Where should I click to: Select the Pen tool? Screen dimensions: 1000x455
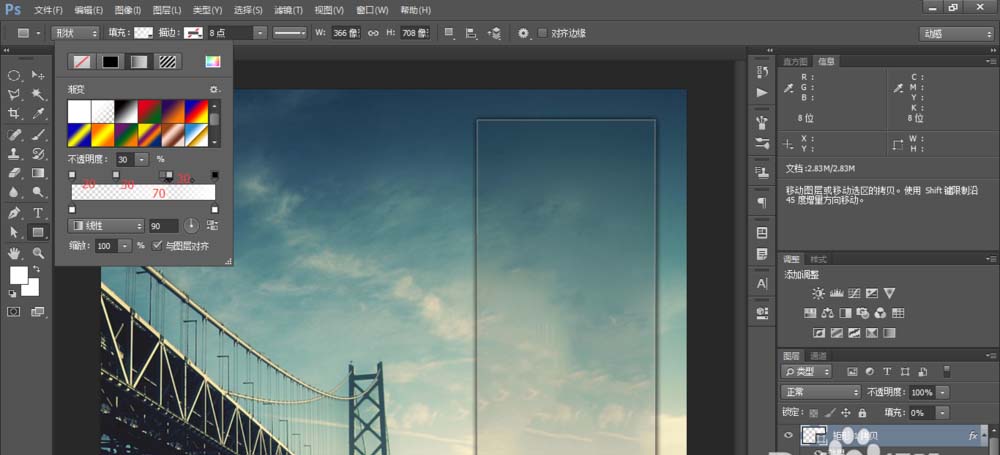pos(14,213)
